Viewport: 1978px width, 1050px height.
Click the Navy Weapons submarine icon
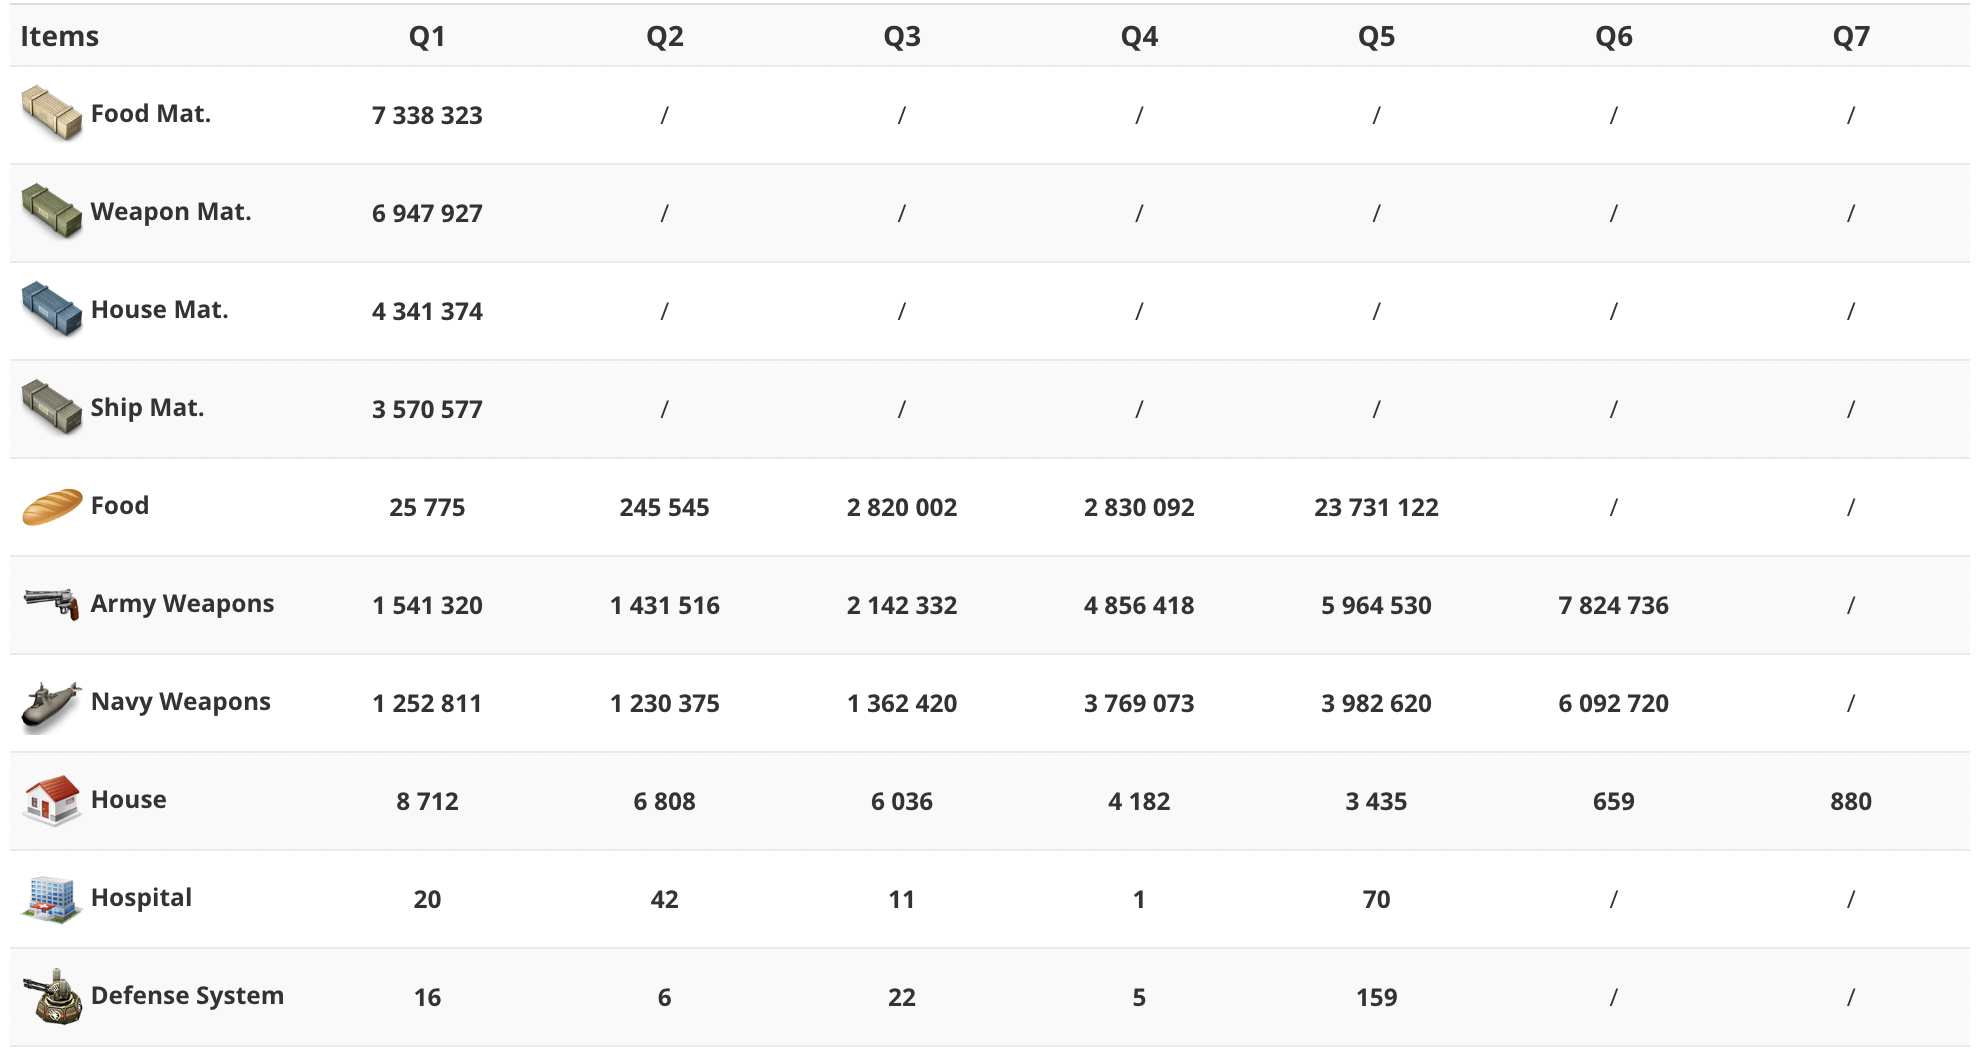coord(51,706)
